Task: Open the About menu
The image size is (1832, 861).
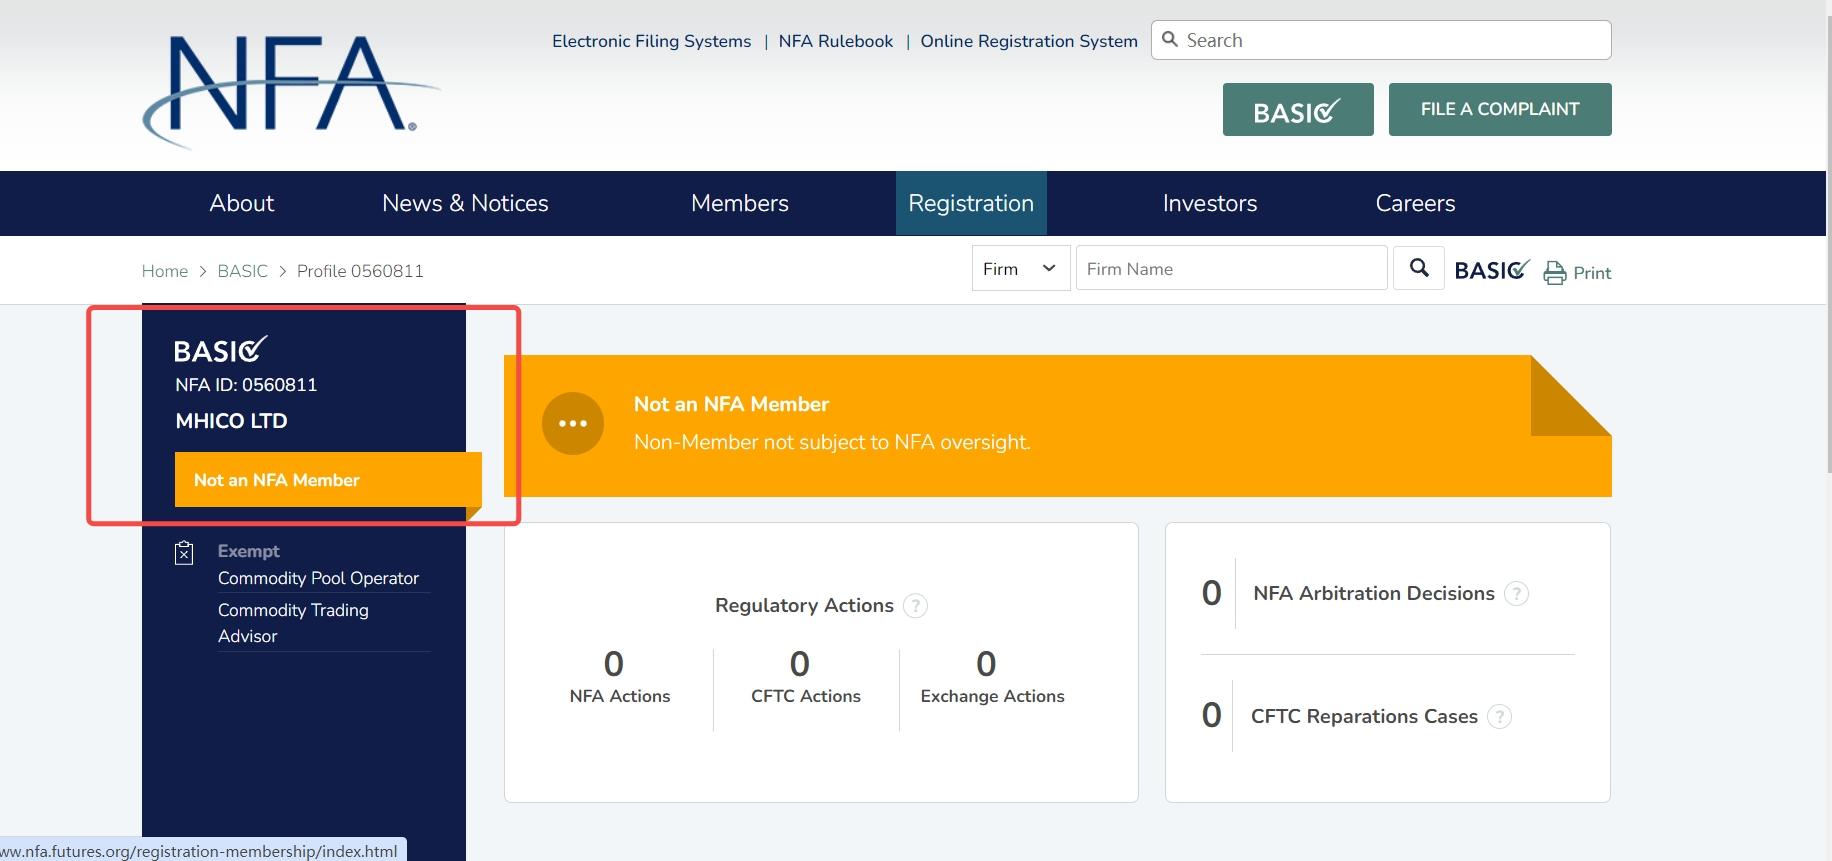Action: pos(242,203)
